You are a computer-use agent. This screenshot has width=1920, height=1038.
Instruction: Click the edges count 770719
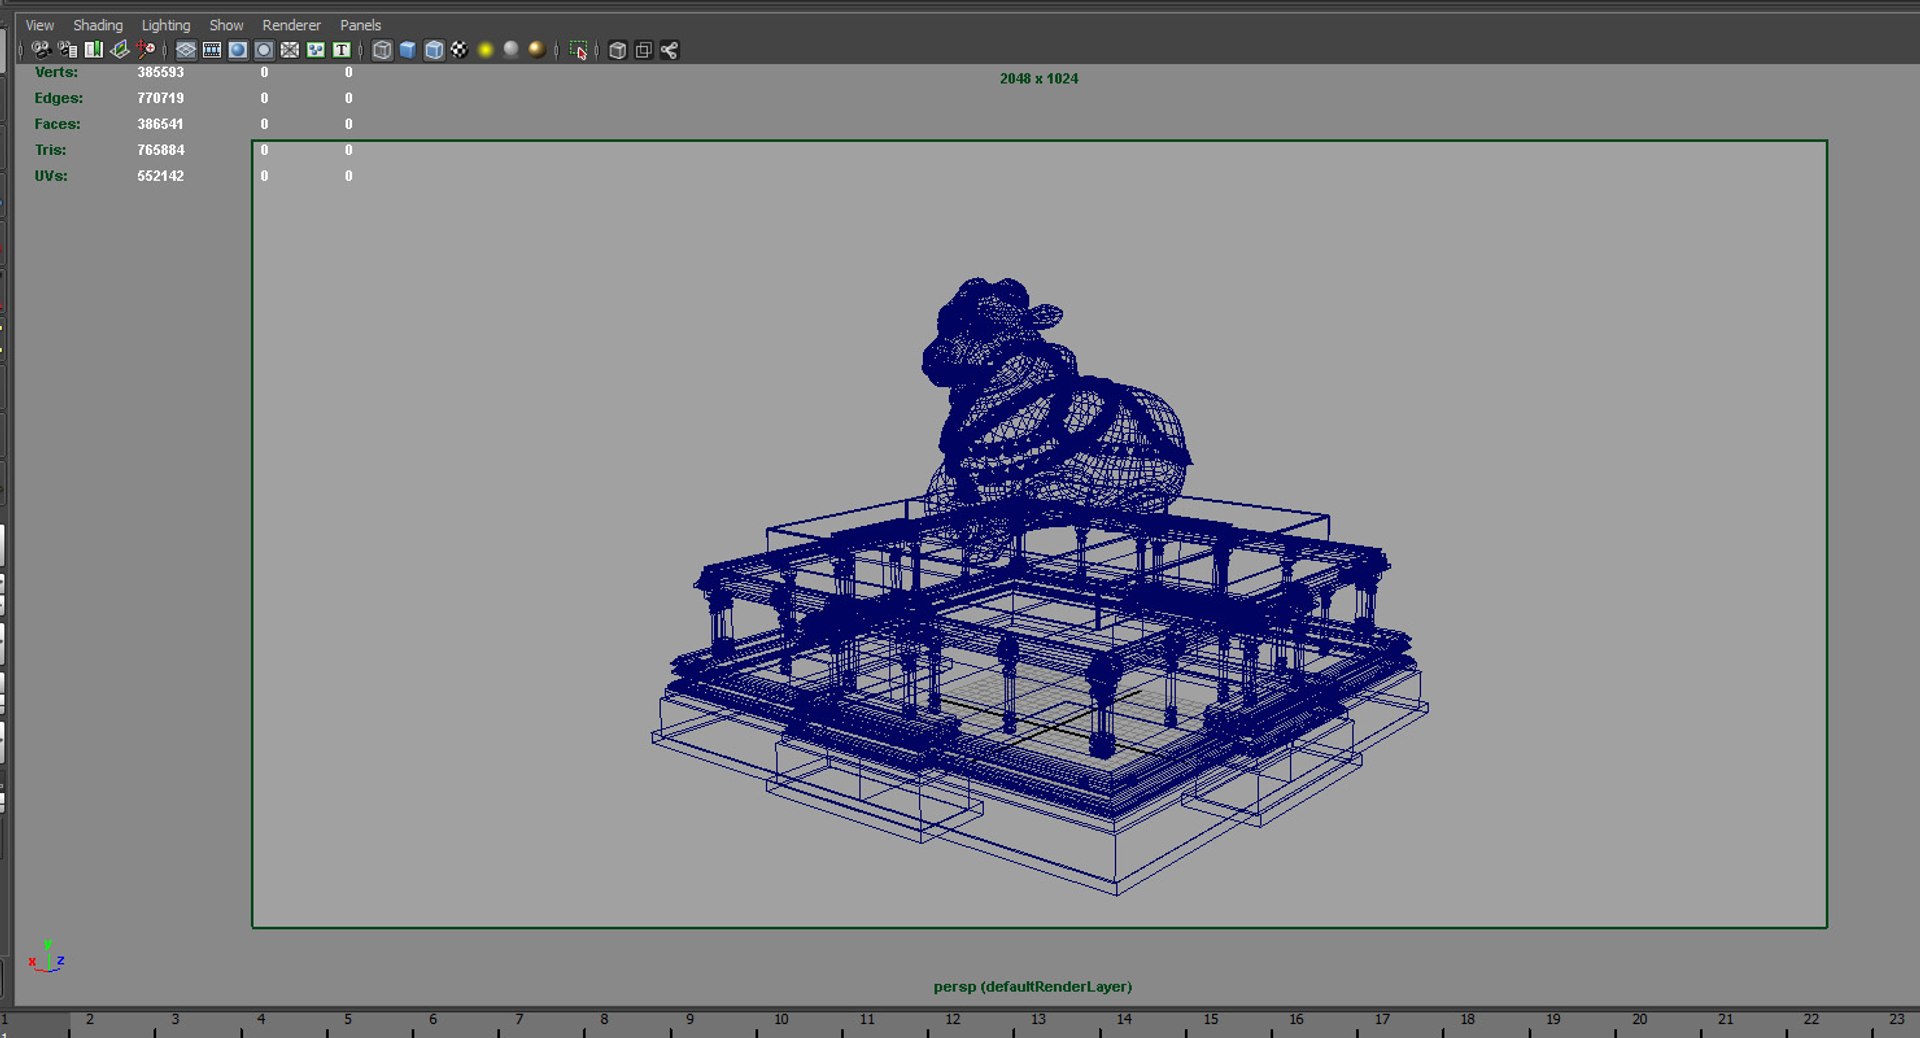click(160, 98)
